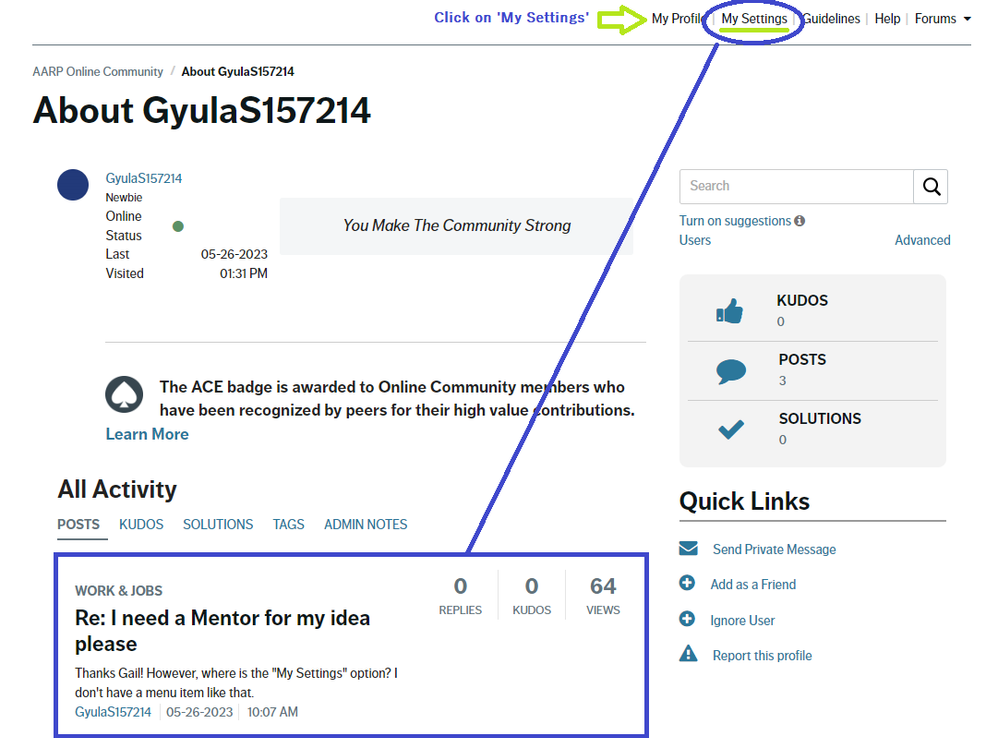The width and height of the screenshot is (998, 738).
Task: Open the Forums dropdown menu
Action: tap(942, 19)
